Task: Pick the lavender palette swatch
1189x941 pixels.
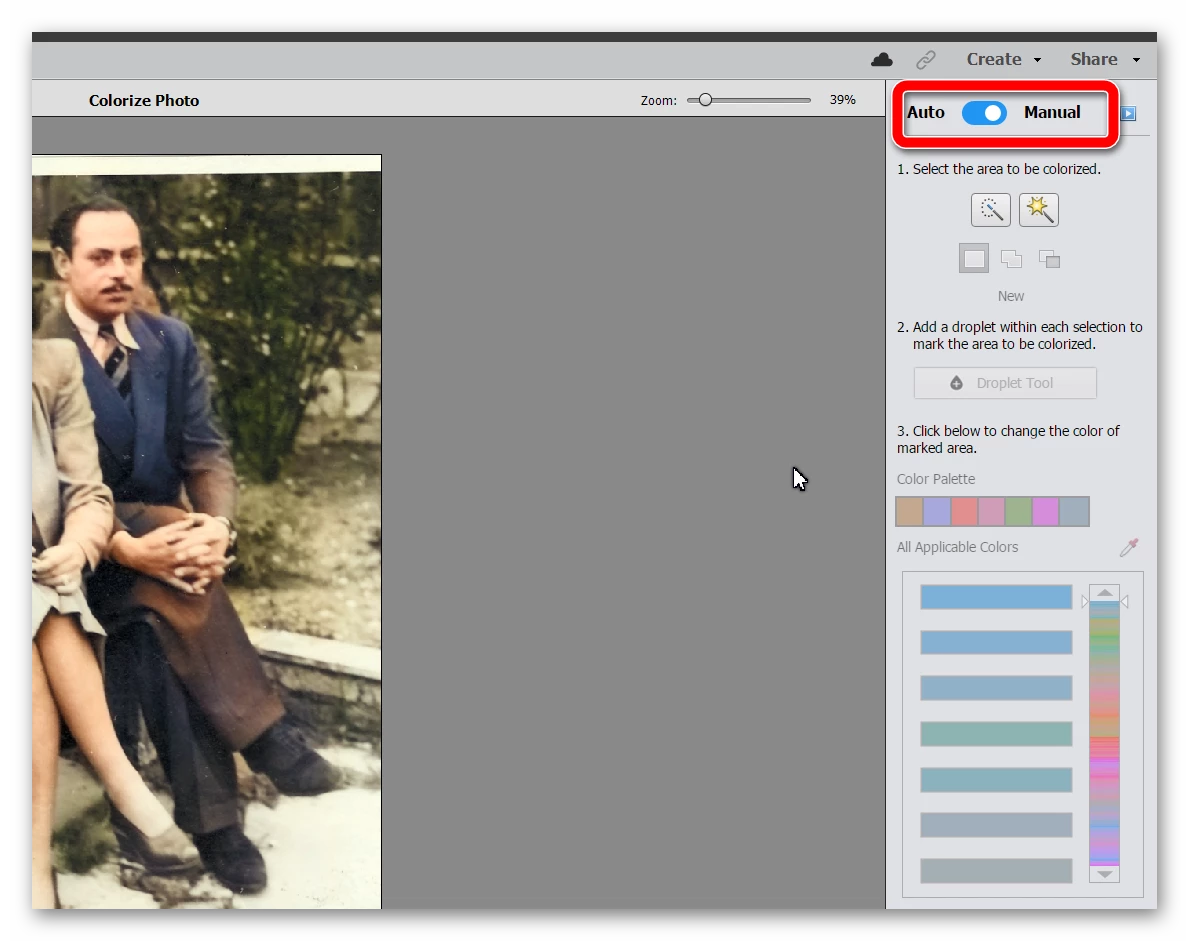Action: (936, 512)
